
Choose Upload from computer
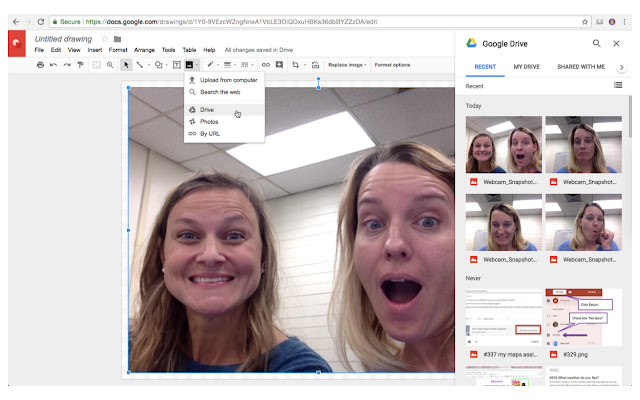(224, 80)
